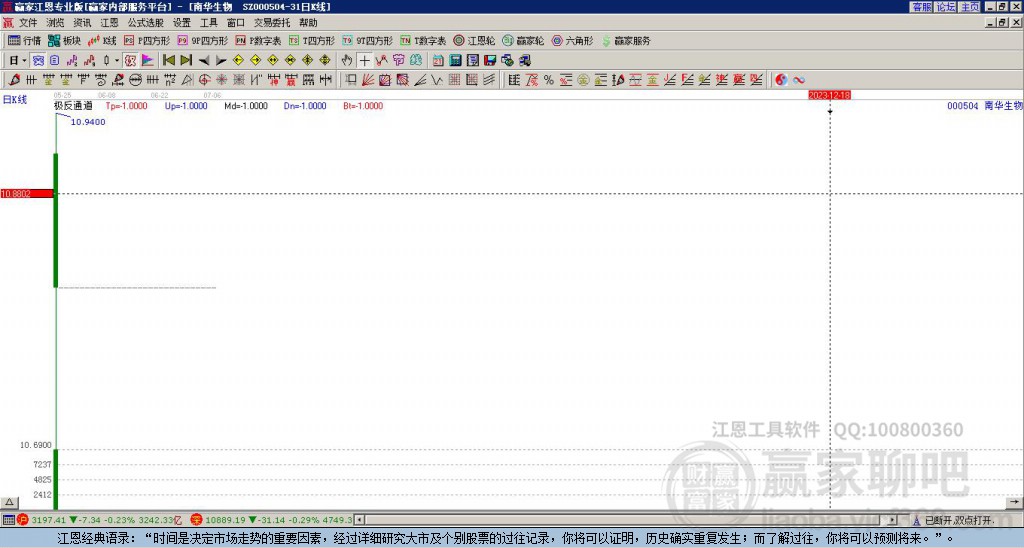Open the calculator icon
The height and width of the screenshot is (548, 1024).
(x=455, y=60)
